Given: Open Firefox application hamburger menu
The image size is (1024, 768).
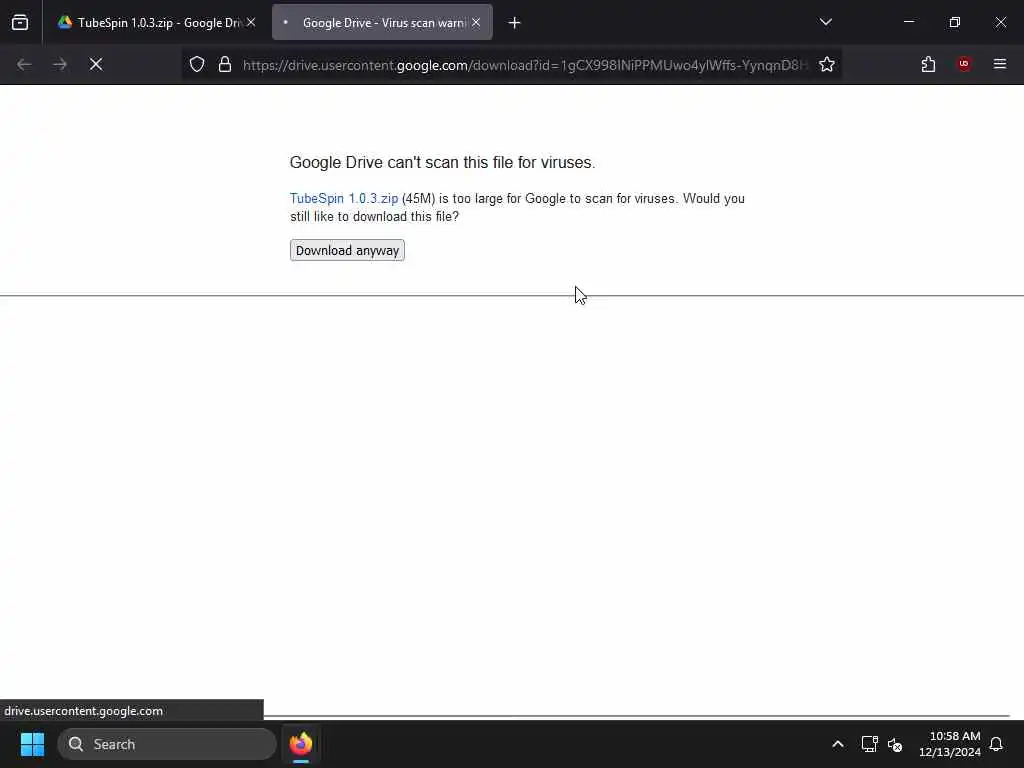Looking at the screenshot, I should point(1000,64).
